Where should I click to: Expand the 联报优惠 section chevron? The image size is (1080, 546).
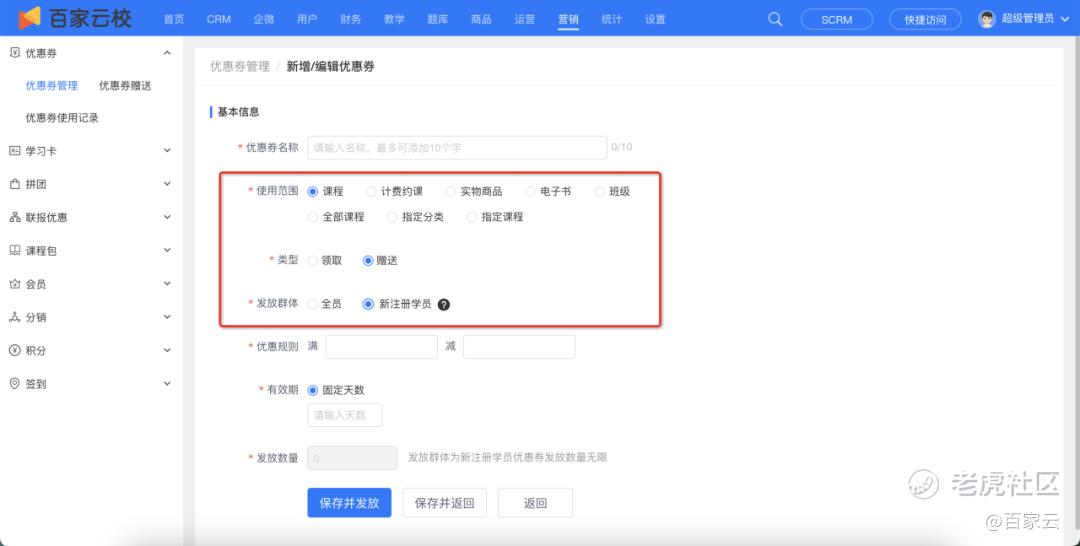pyautogui.click(x=167, y=217)
